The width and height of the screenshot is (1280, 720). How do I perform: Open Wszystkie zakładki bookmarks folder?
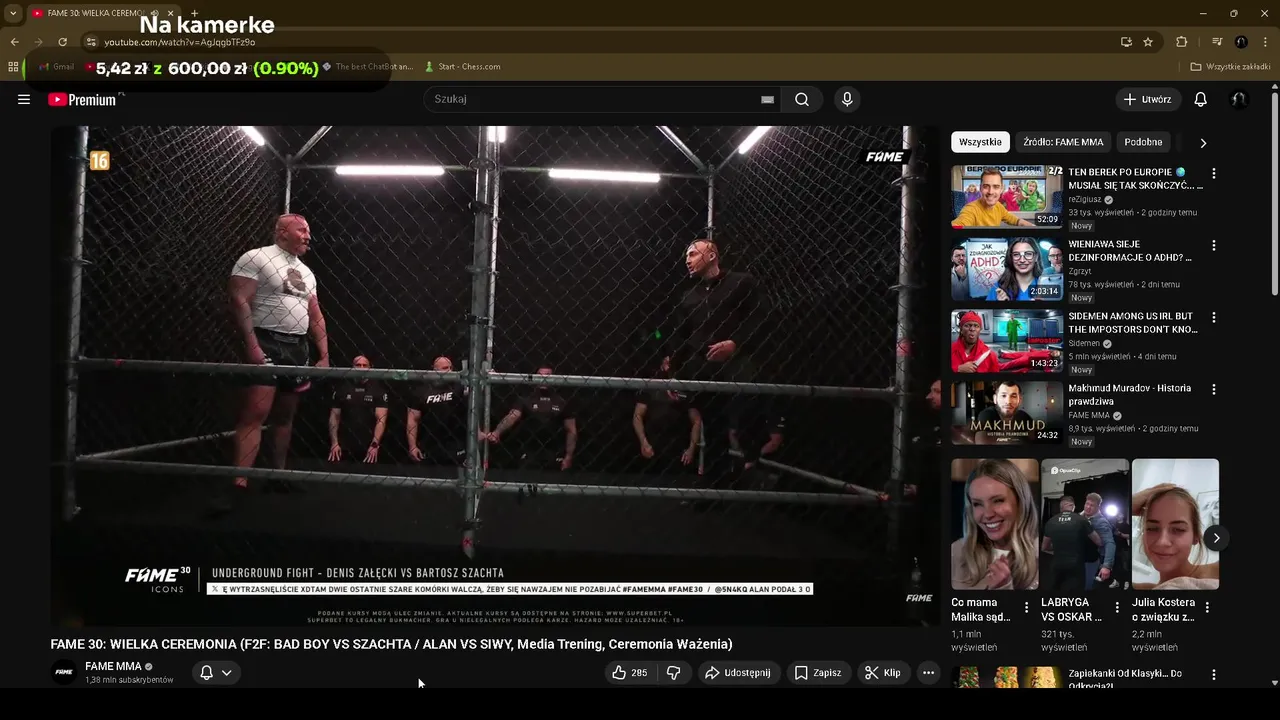coord(1230,67)
